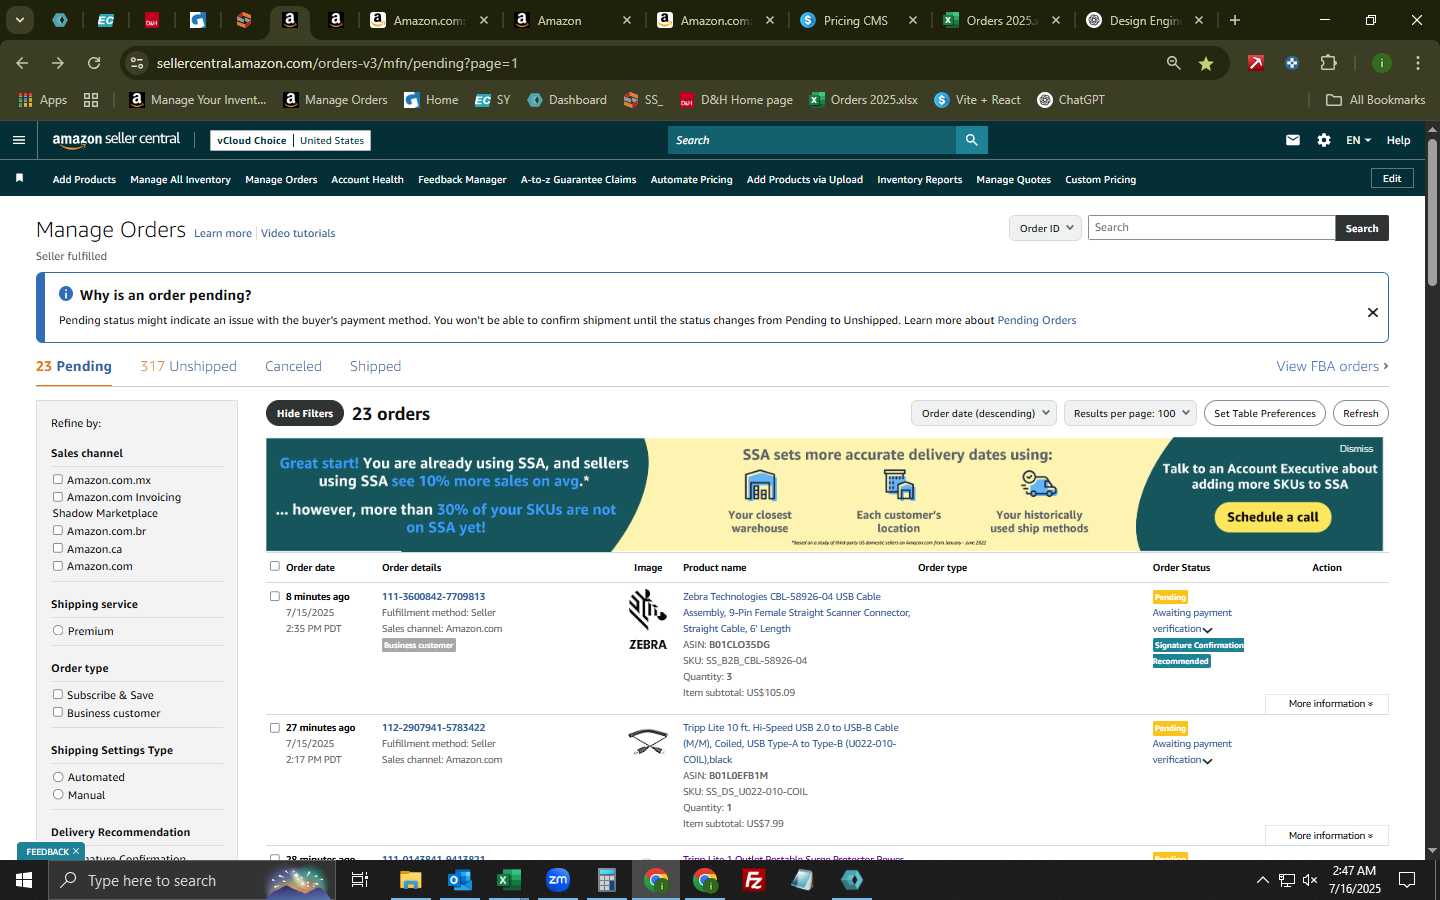Open the settings gear in Seller Central
Image resolution: width=1440 pixels, height=900 pixels.
(x=1324, y=140)
